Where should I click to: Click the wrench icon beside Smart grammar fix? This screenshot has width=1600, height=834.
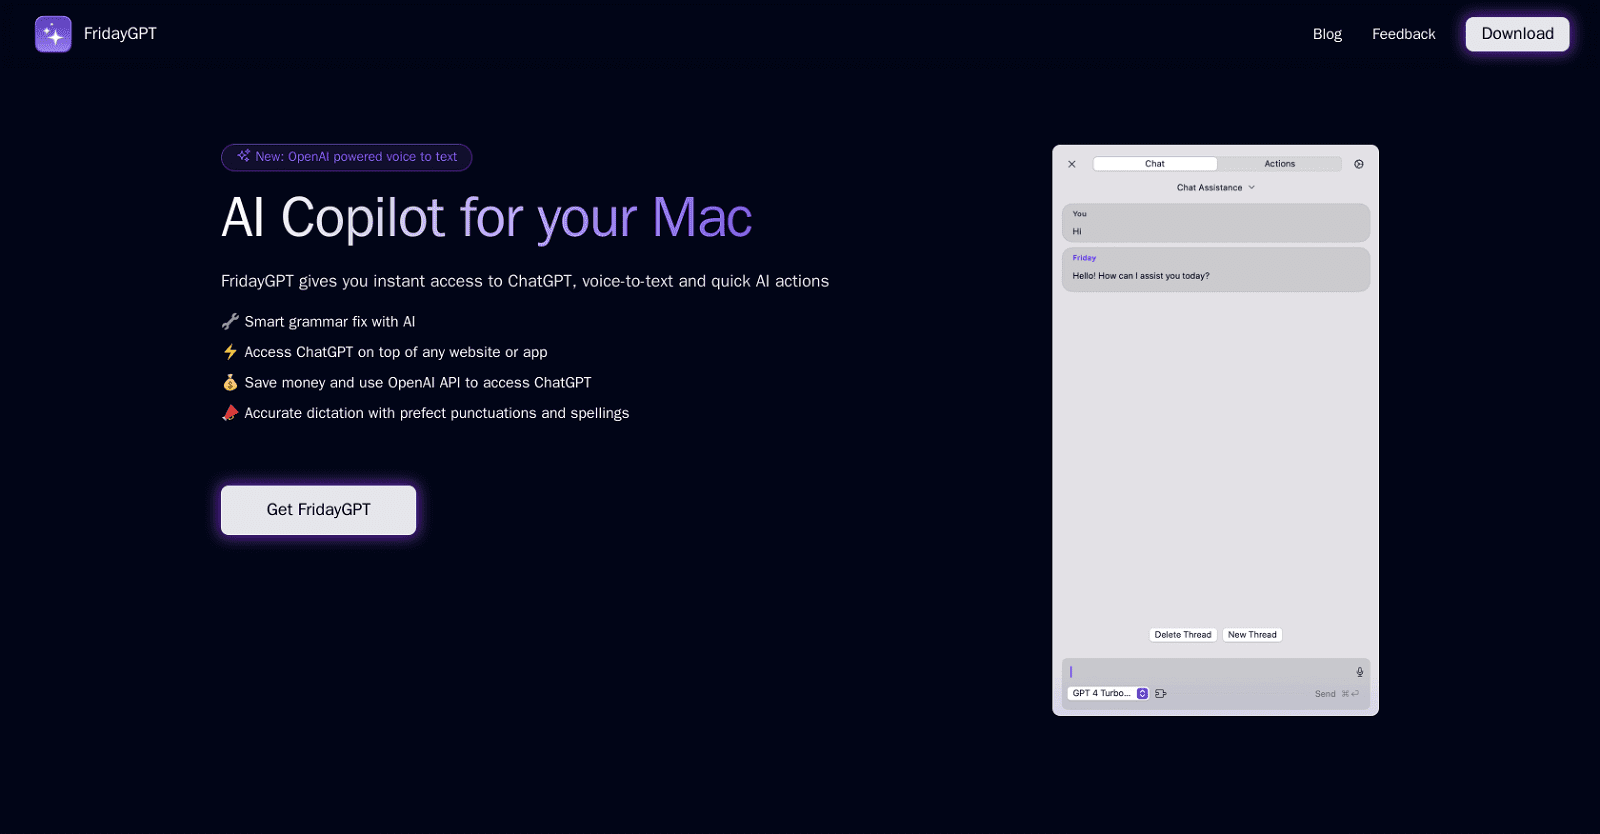point(230,322)
